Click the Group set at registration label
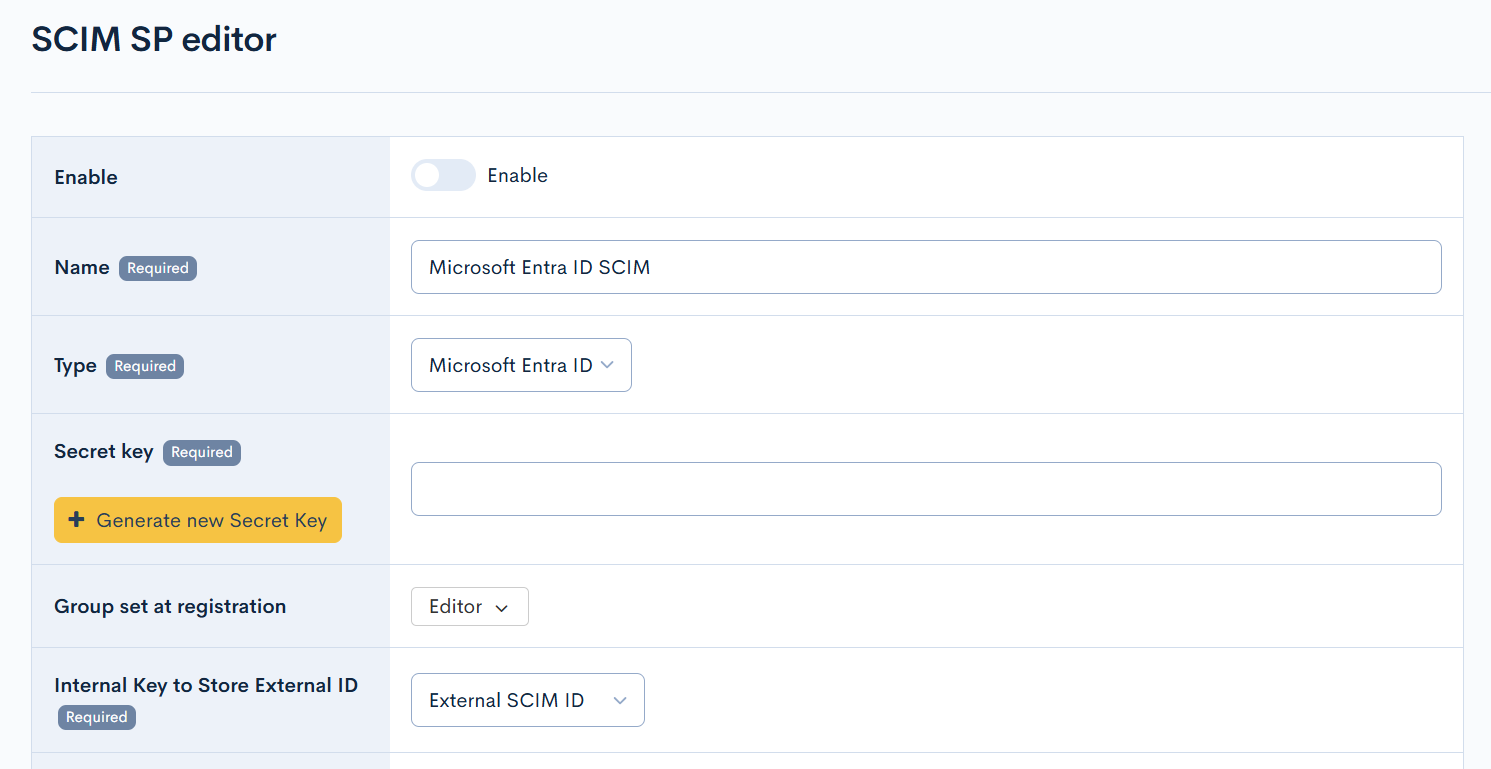Screen dimensions: 1491x769 point(170,606)
